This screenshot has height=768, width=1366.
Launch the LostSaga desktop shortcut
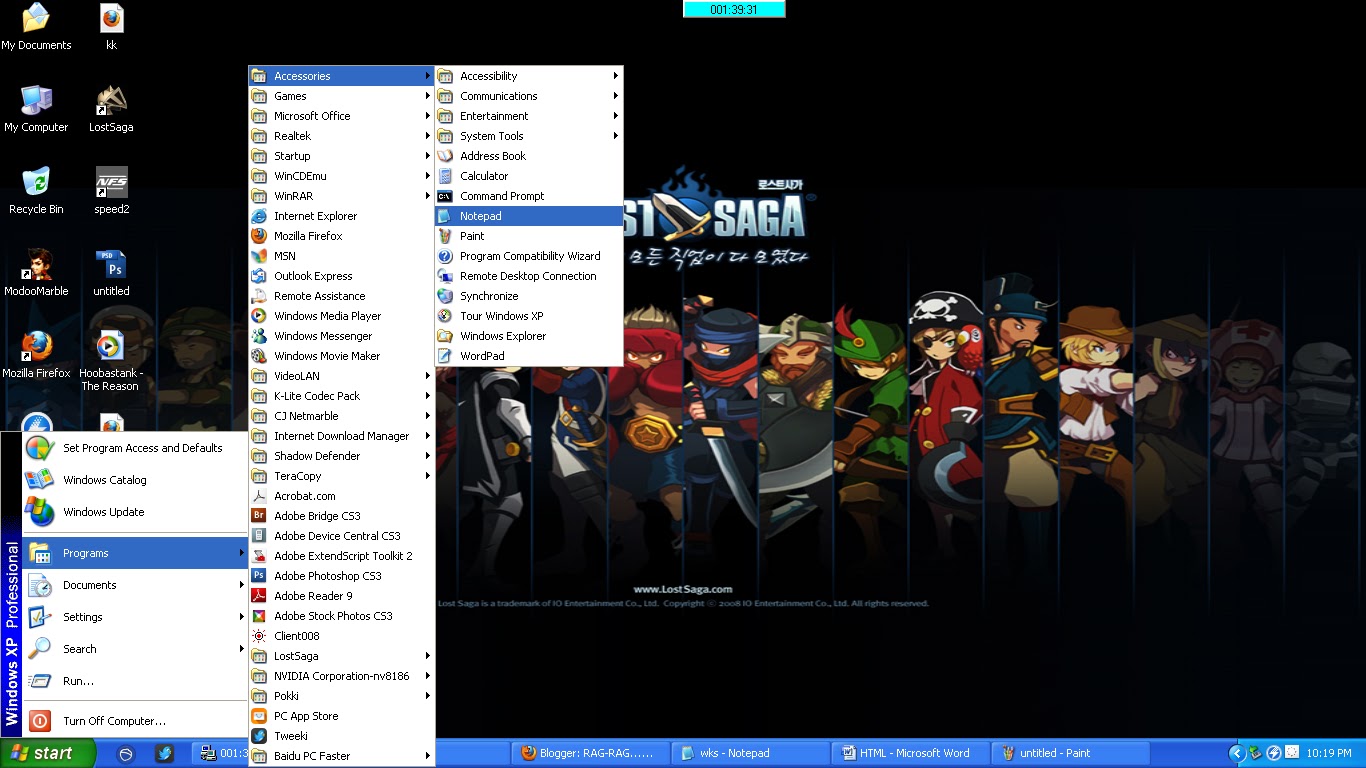click(111, 109)
